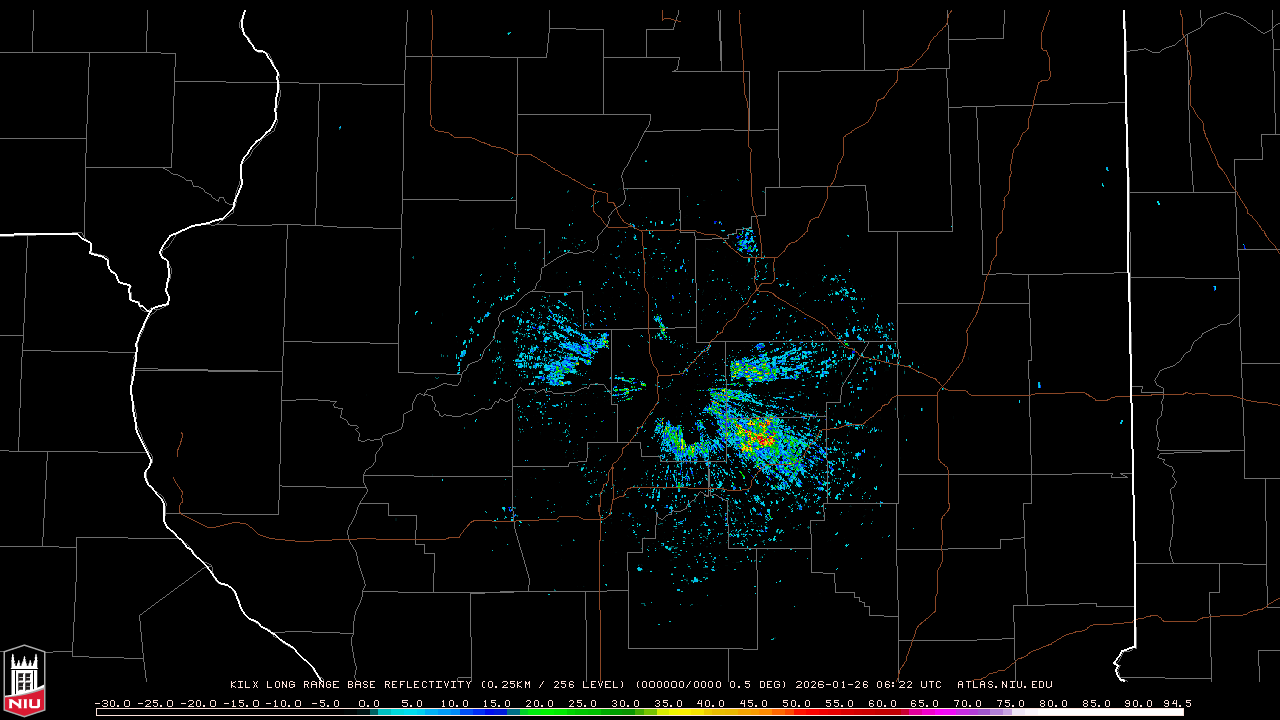Click the KILX LONG RANGE BASE REFLECTIVITY title

click(x=350, y=685)
